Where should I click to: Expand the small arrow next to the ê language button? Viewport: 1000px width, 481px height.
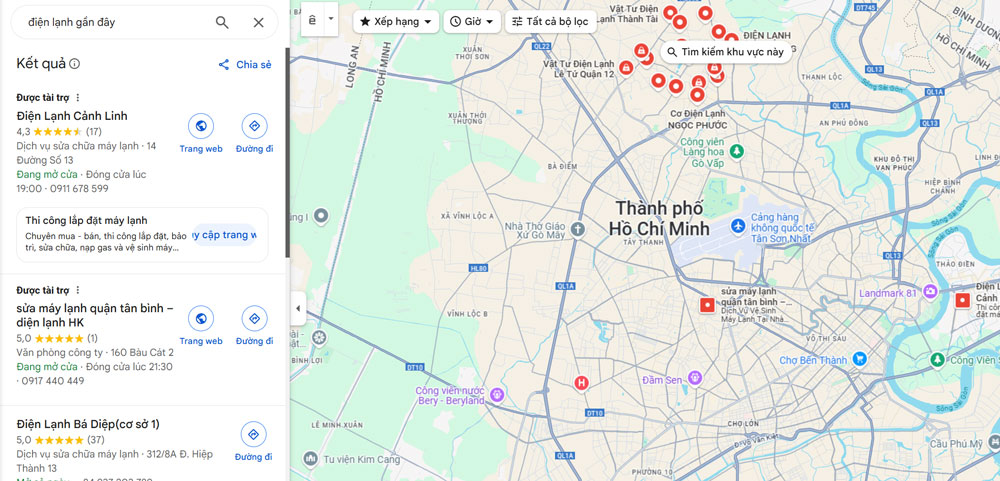pyautogui.click(x=330, y=19)
